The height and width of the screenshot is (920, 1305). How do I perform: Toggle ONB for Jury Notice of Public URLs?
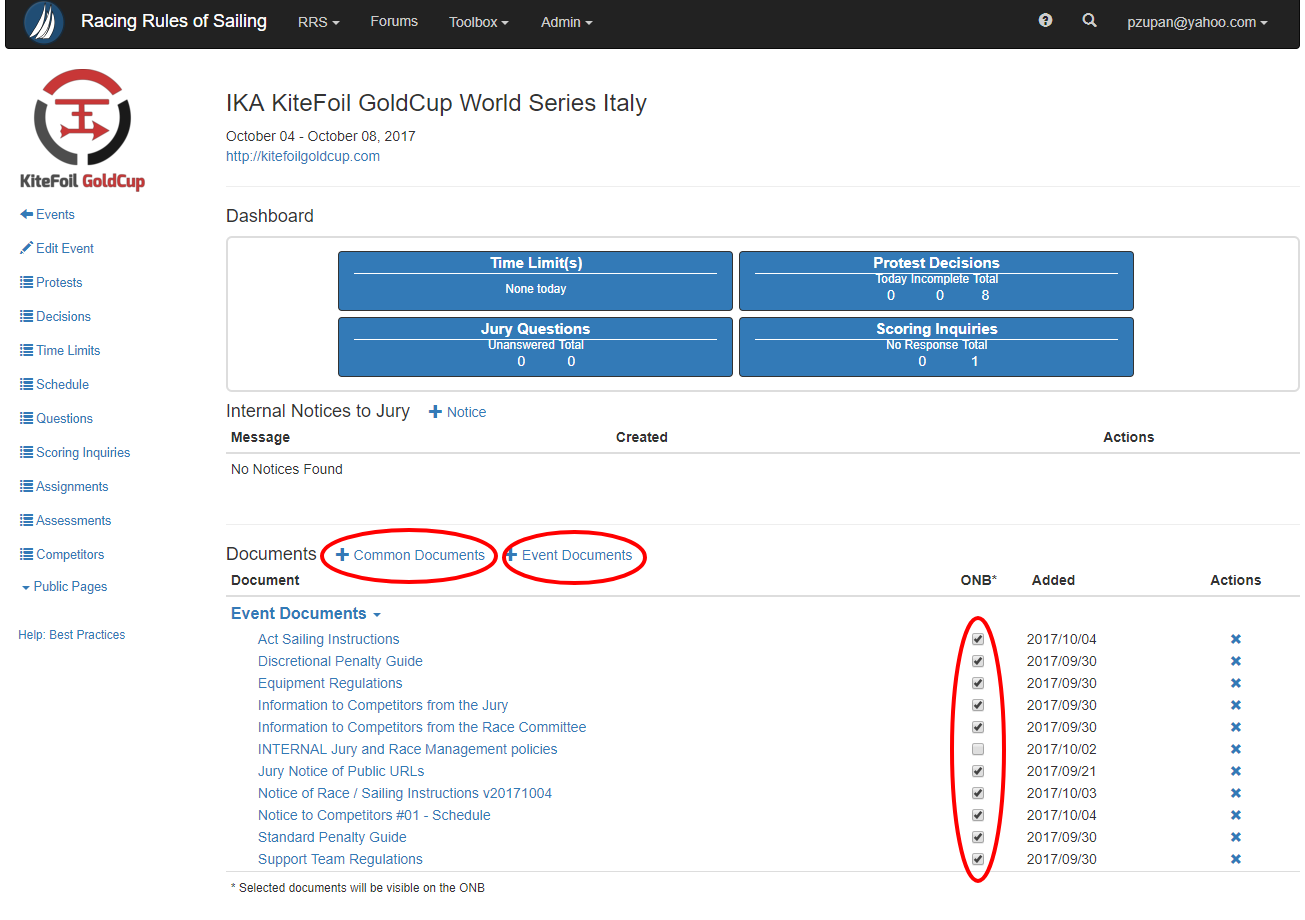978,771
